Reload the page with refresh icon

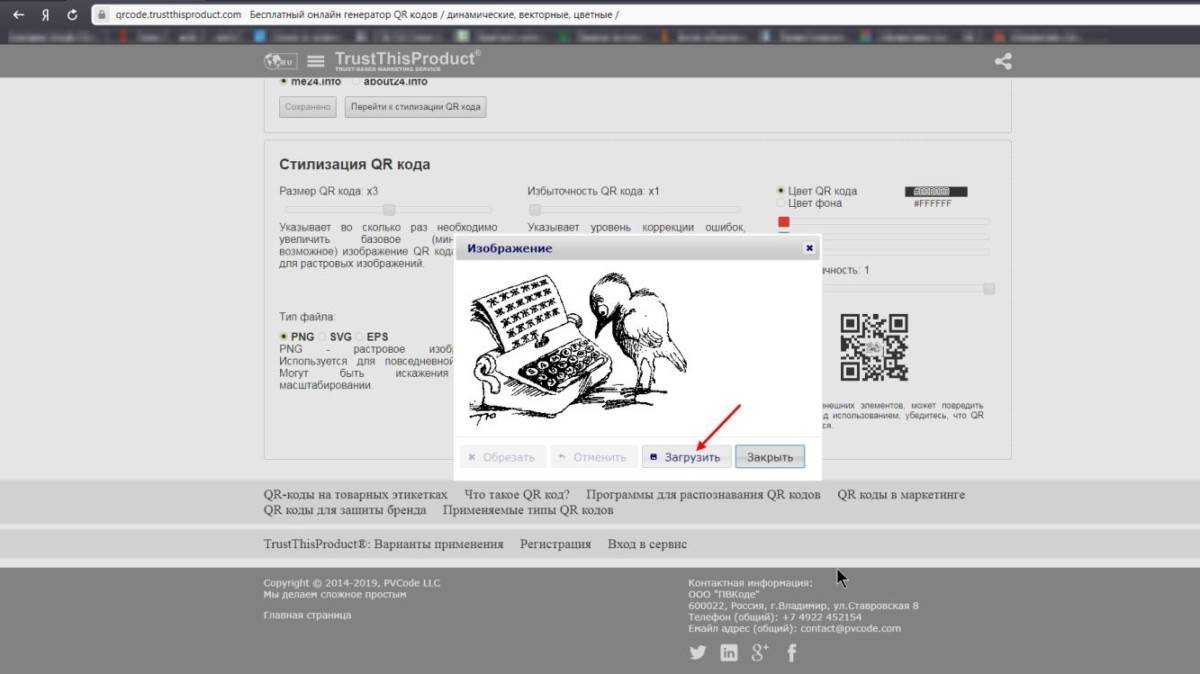[72, 15]
